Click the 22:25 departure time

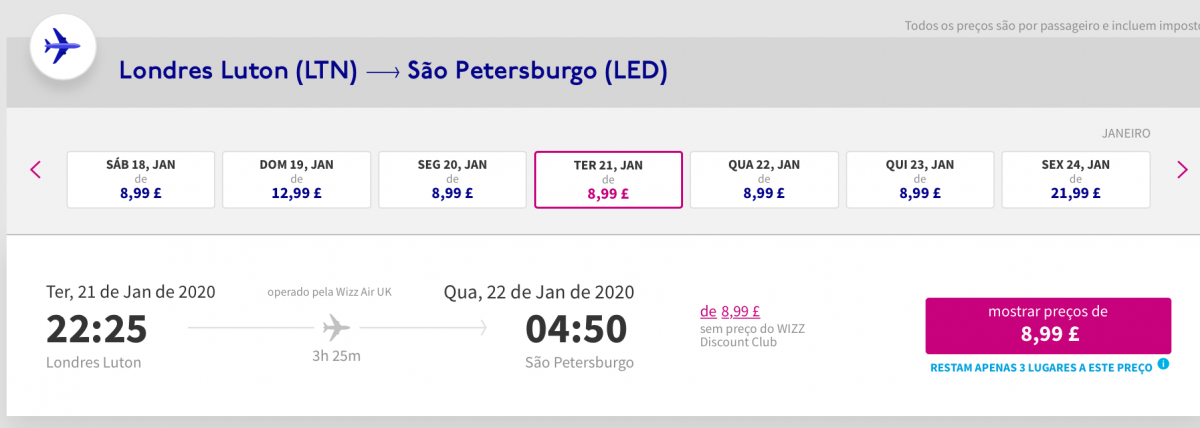pos(97,329)
